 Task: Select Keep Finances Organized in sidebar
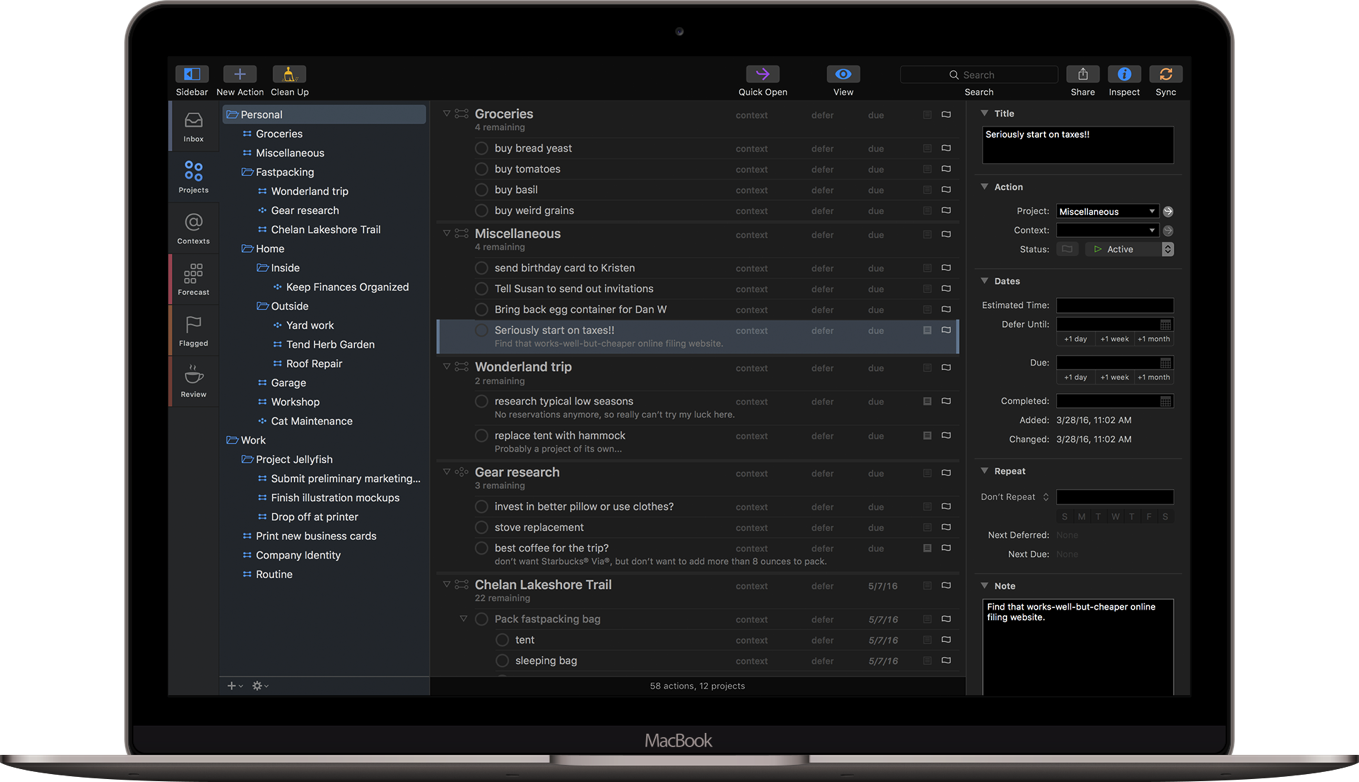coord(347,287)
